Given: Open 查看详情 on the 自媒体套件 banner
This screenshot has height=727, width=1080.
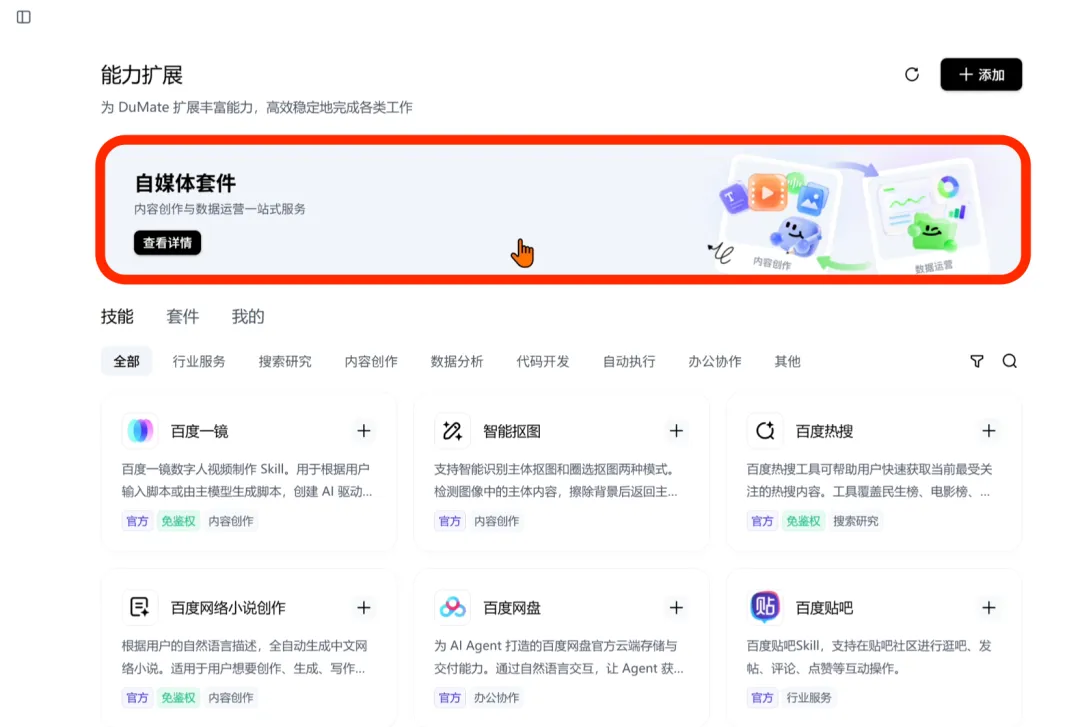Looking at the screenshot, I should [x=167, y=243].
